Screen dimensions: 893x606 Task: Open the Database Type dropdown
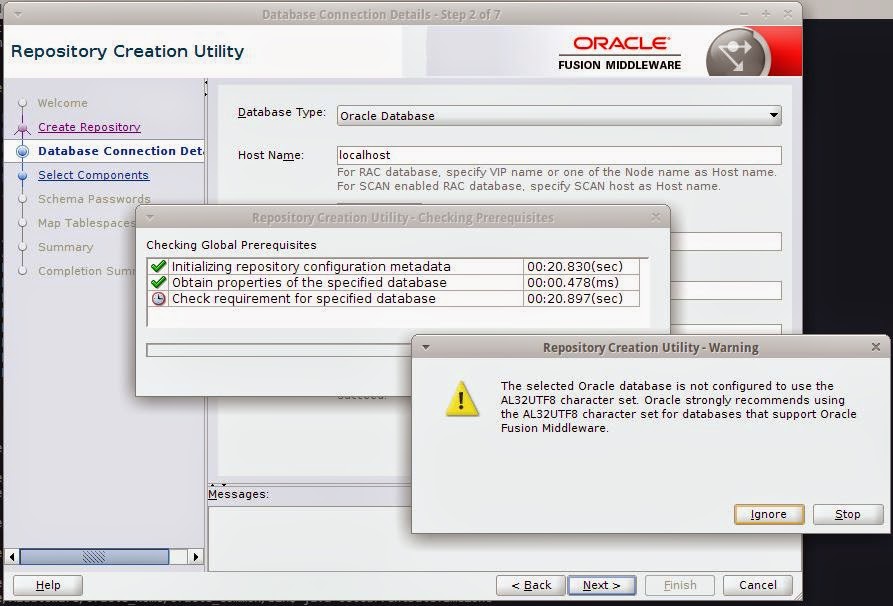tap(559, 116)
